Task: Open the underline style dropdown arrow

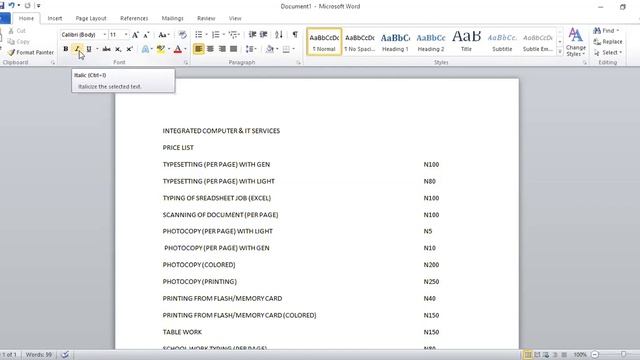Action: tap(97, 49)
